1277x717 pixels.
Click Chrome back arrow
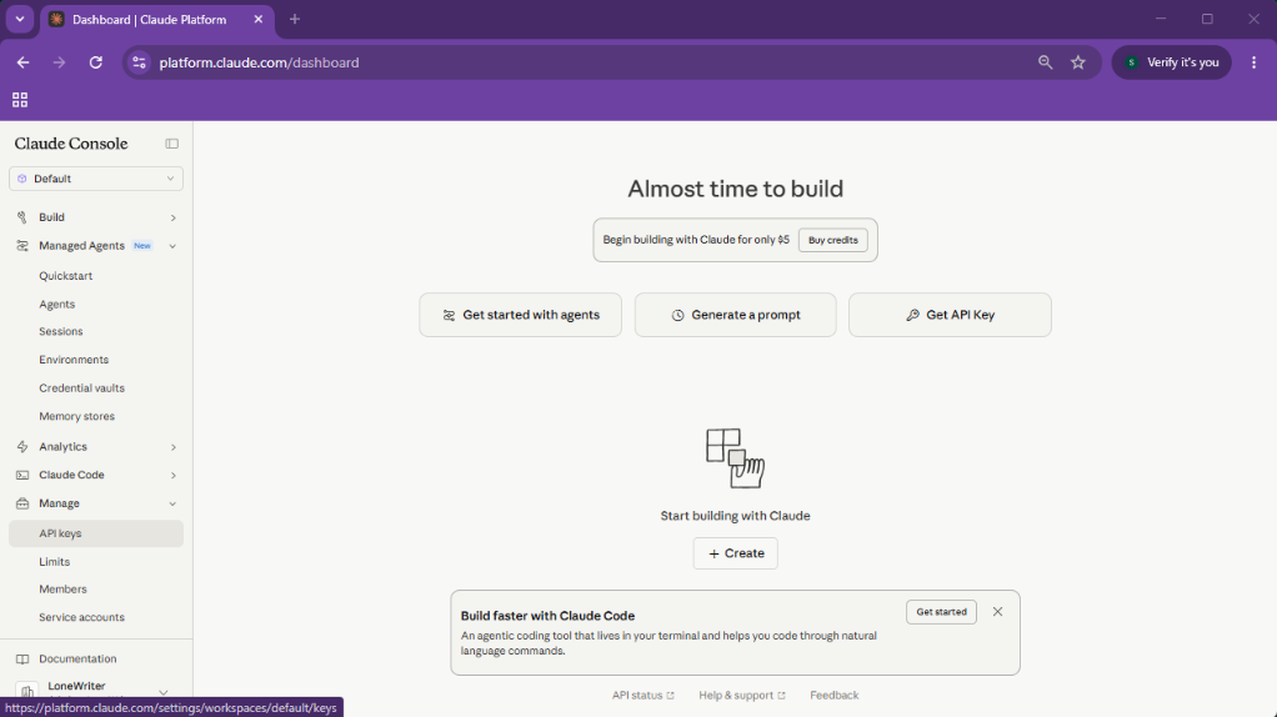[23, 62]
